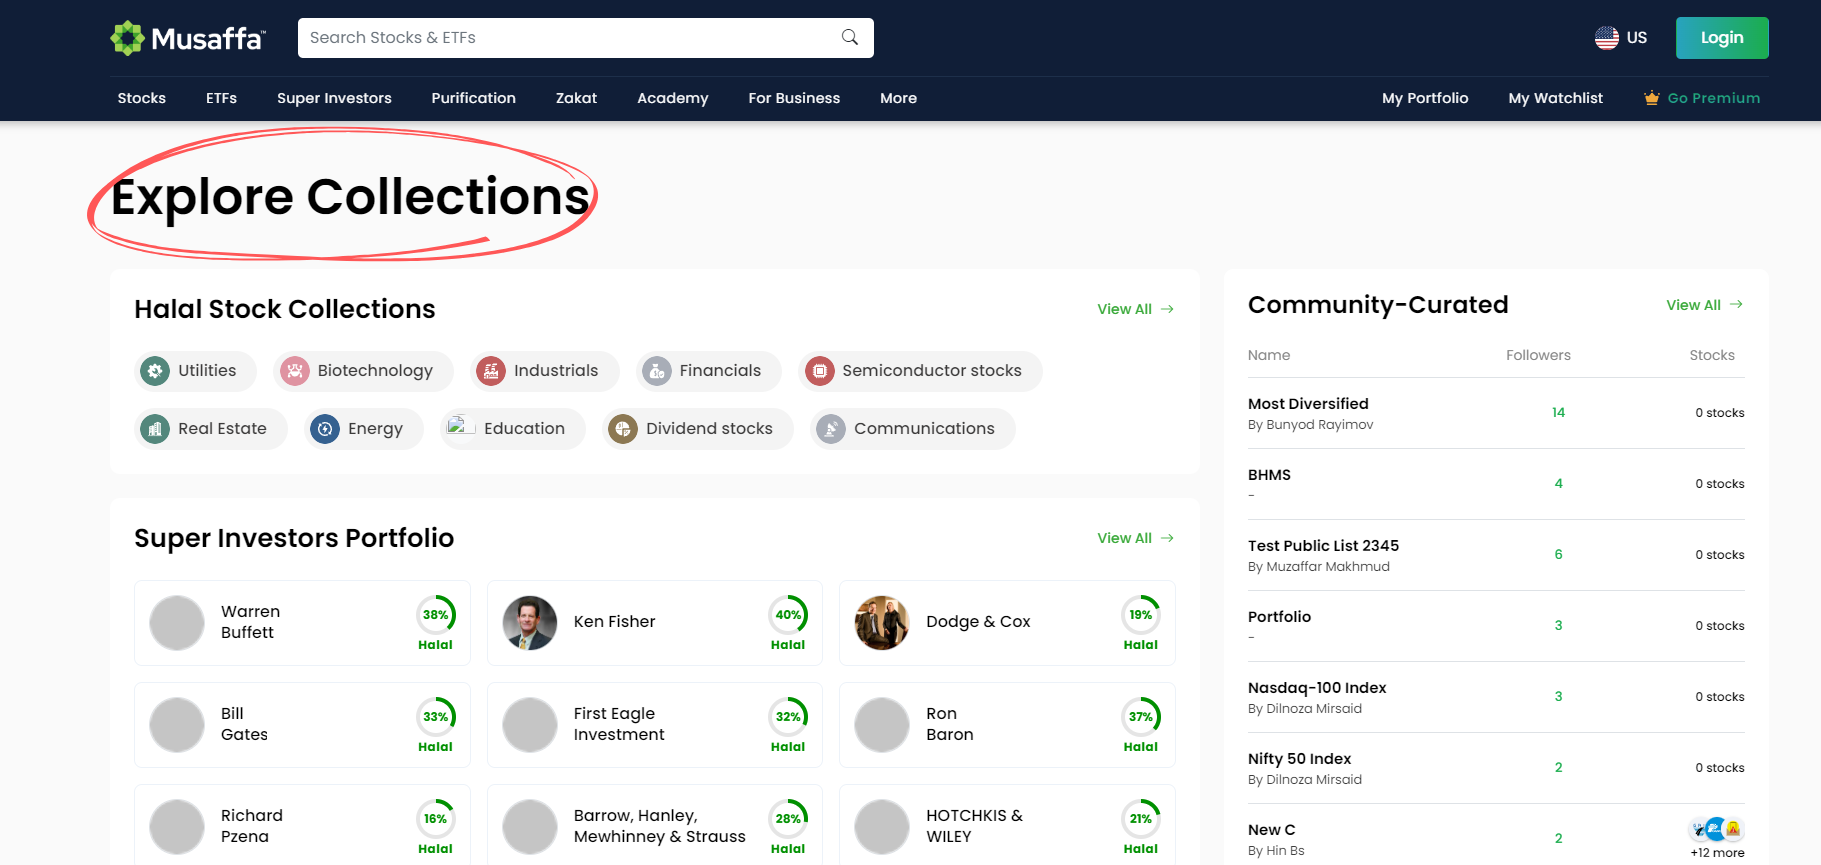Click the search magnifier icon
Screen dimensions: 1821x865
point(850,38)
